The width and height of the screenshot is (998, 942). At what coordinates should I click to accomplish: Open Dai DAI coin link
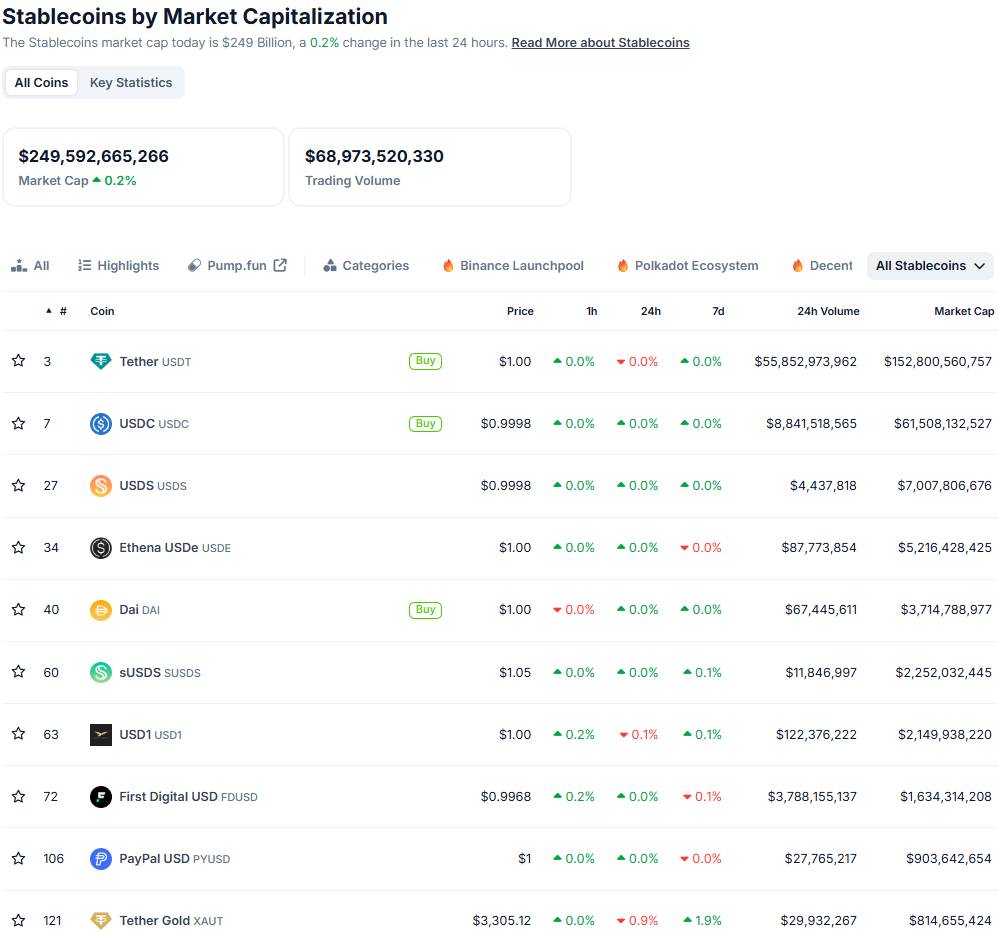[x=139, y=610]
